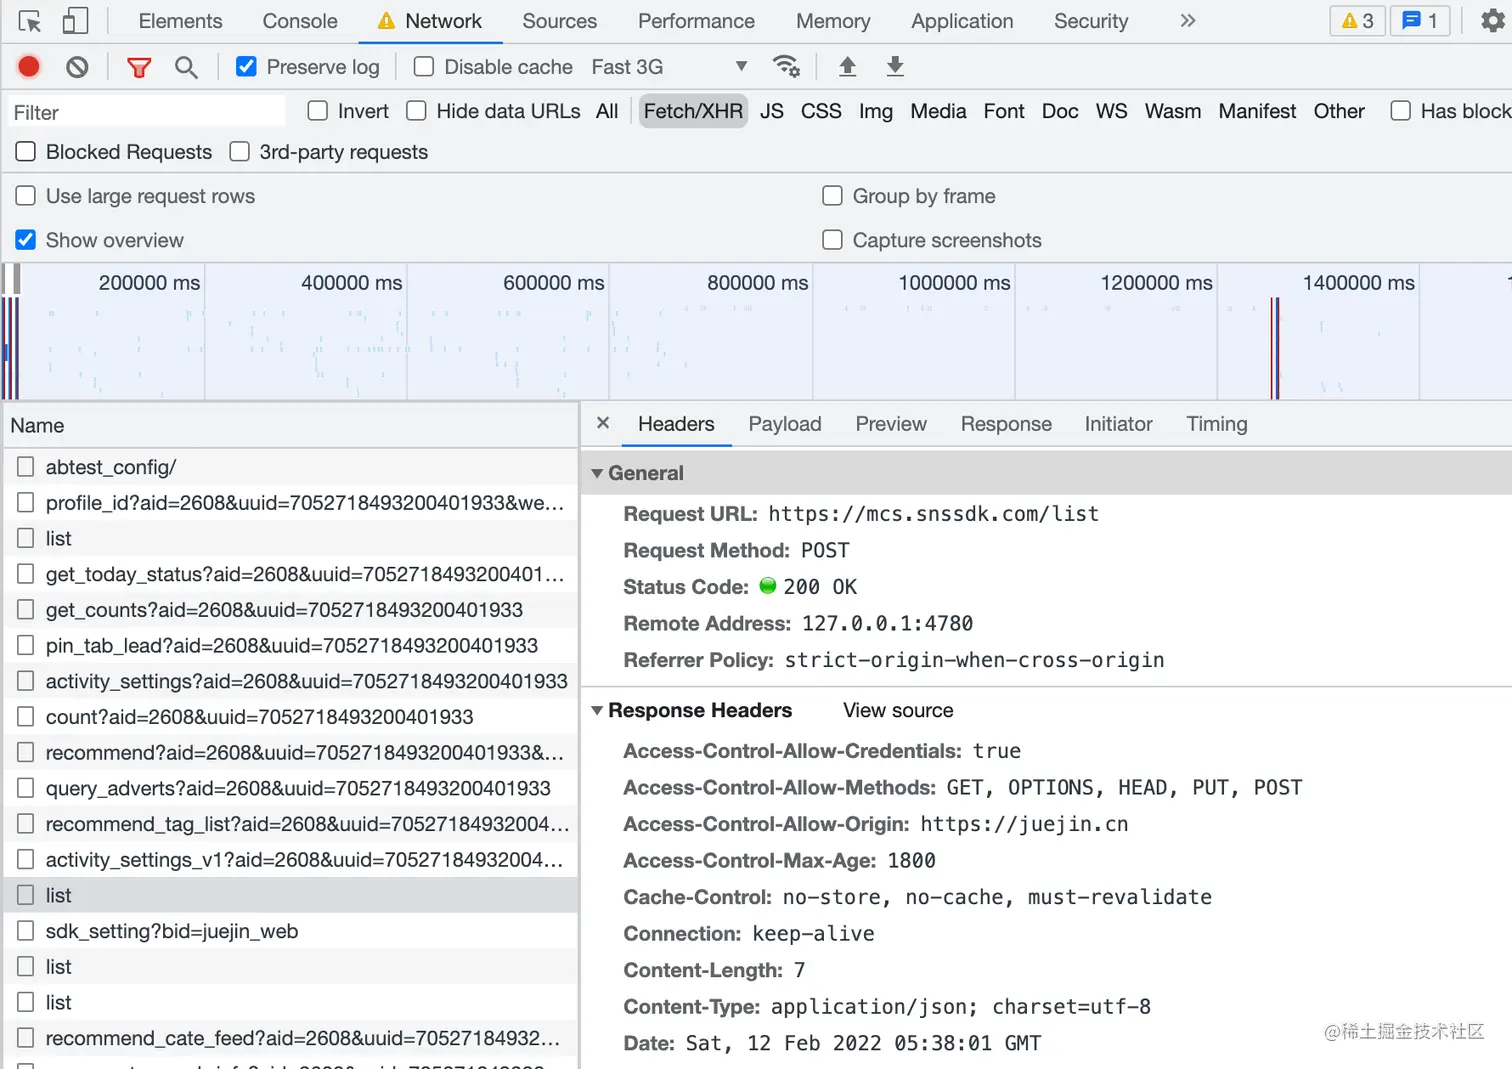Filter requests by Doc
Screen dimensions: 1512x1069
point(1060,111)
